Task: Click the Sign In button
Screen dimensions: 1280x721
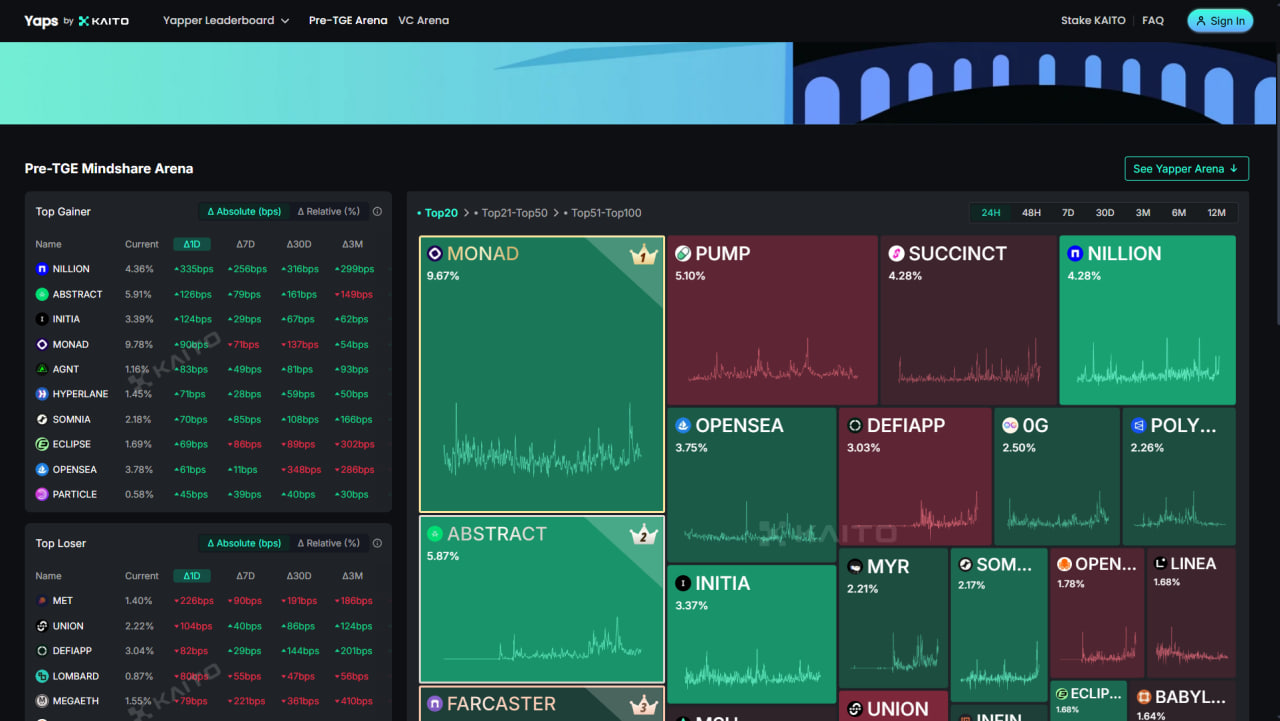Action: point(1219,20)
